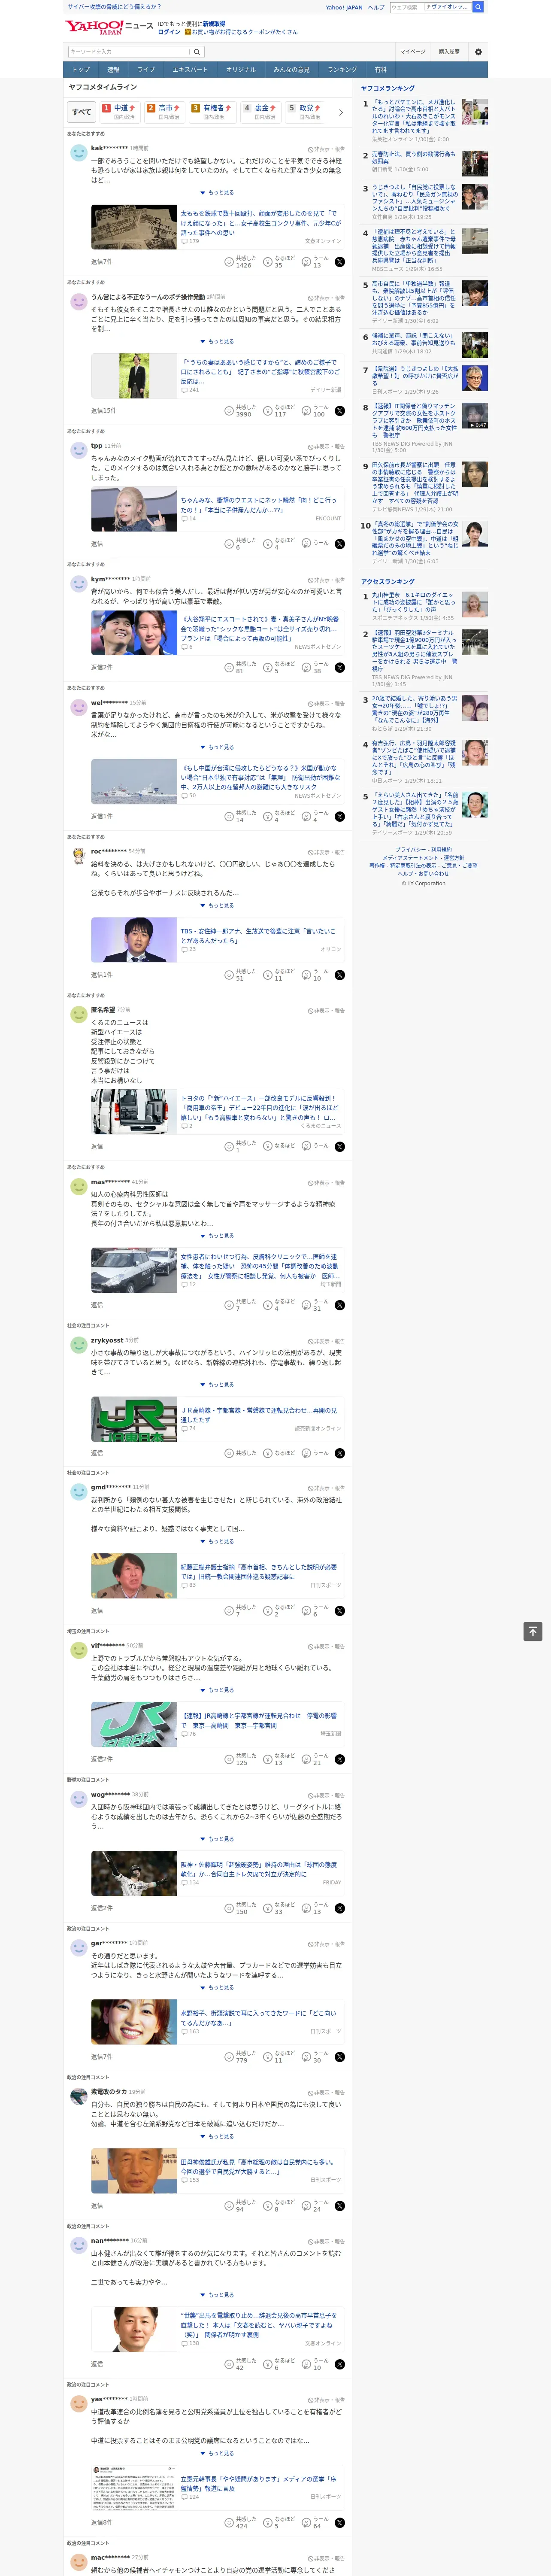Share tpp's comment on X

(340, 543)
